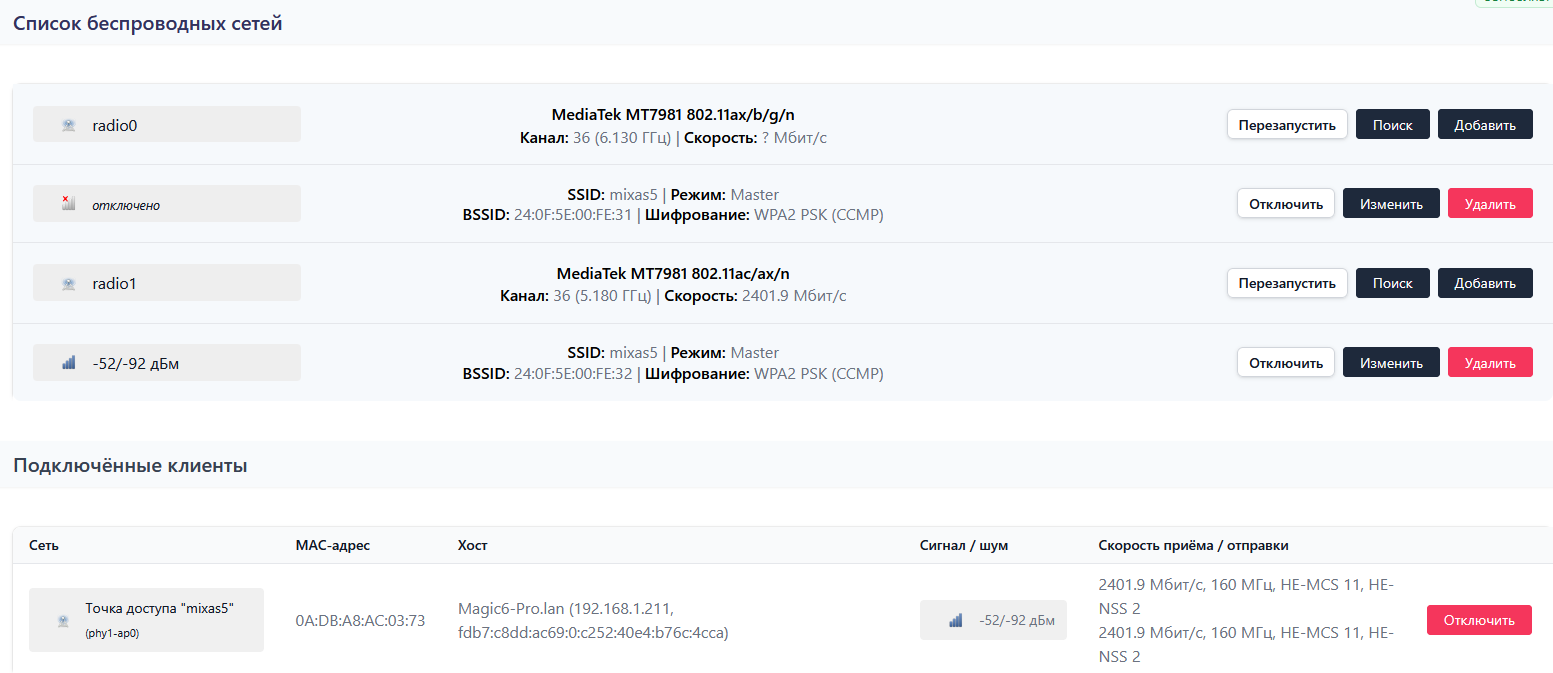
Task: Add a new network to radio1
Action: pos(1484,283)
